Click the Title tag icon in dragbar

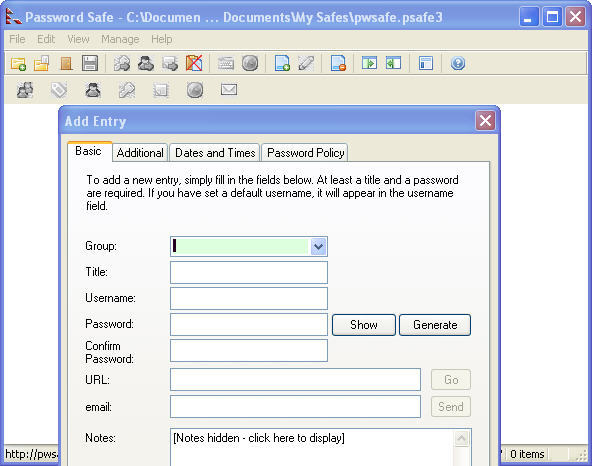click(x=59, y=90)
